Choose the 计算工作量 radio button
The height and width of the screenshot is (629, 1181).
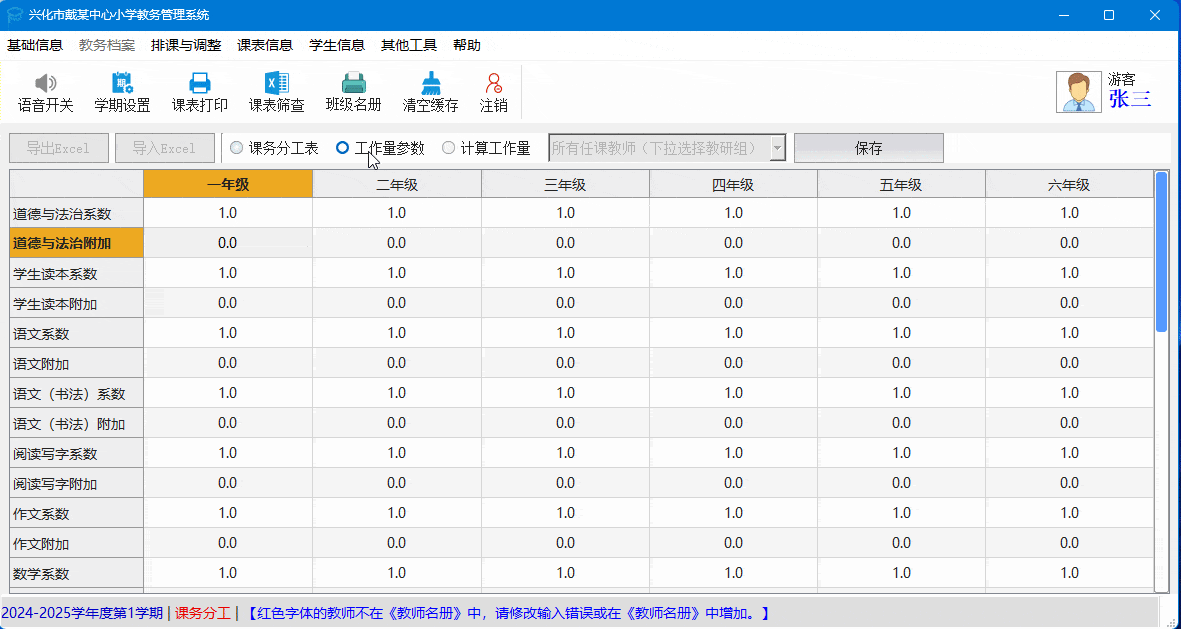tap(448, 148)
